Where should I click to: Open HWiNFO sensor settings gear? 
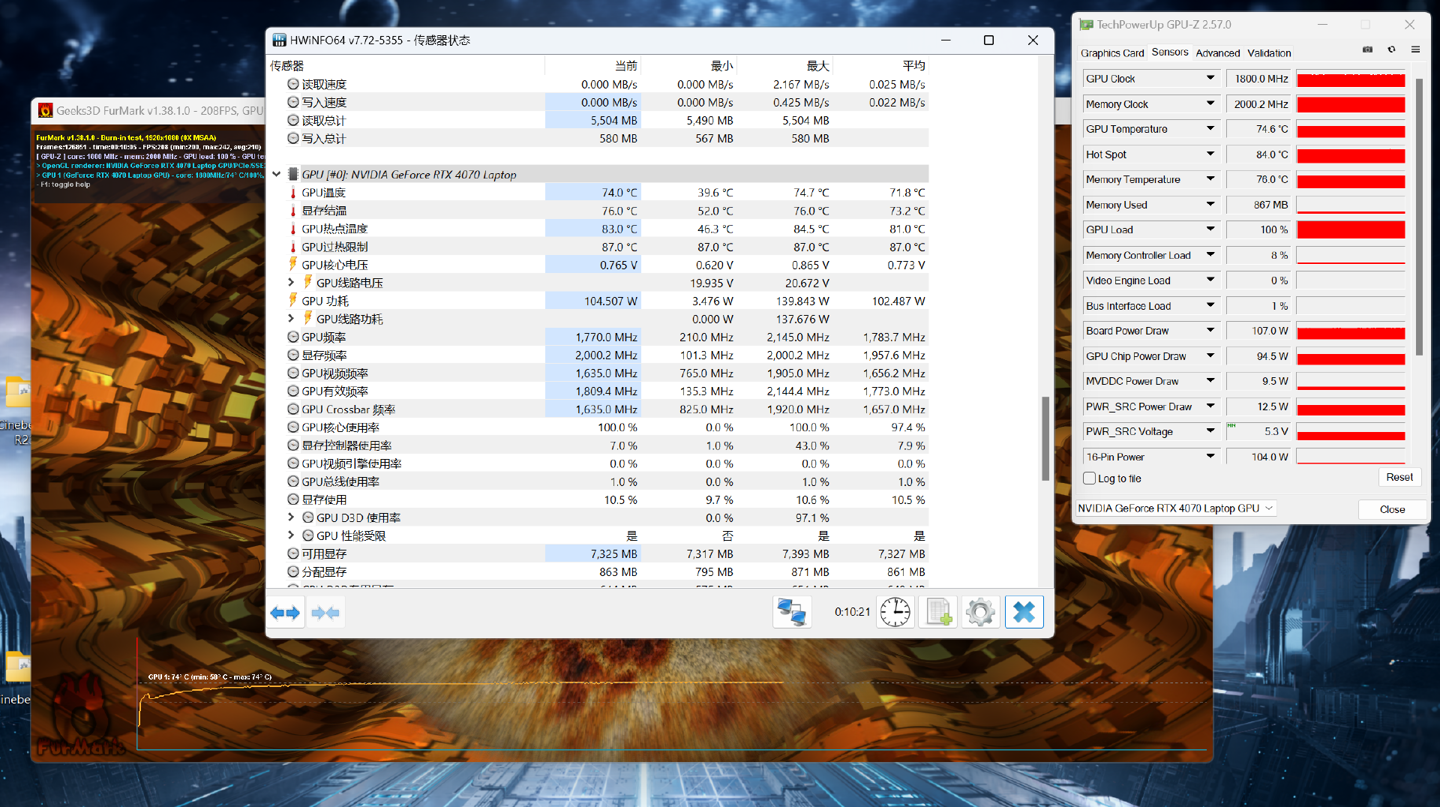pyautogui.click(x=980, y=612)
